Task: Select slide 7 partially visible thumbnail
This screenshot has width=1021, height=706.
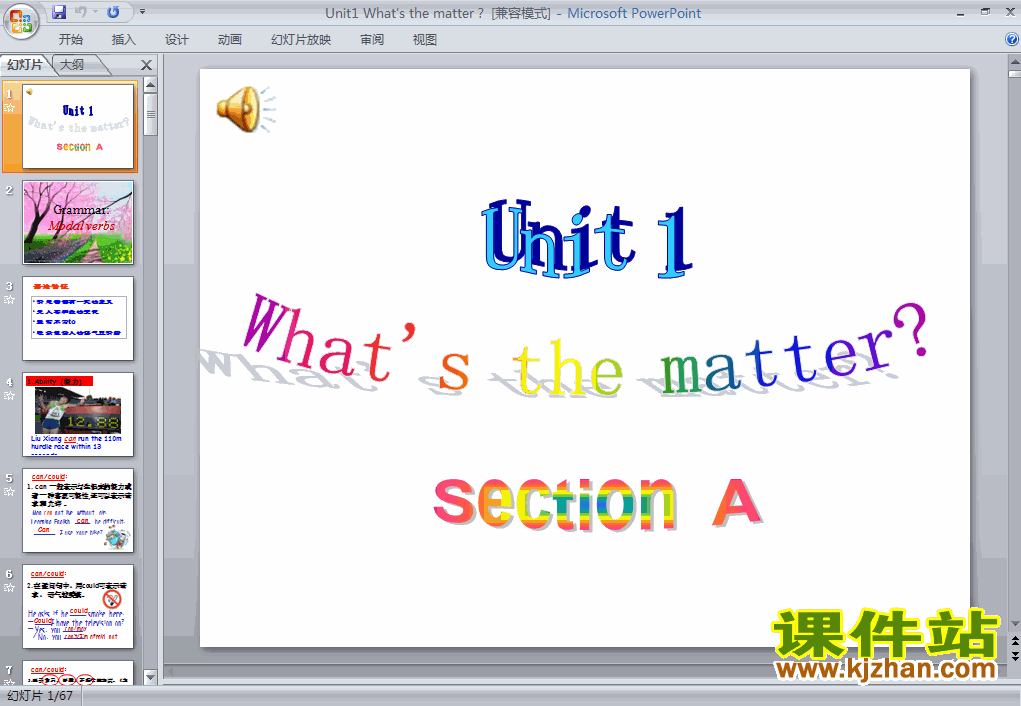Action: (78, 672)
